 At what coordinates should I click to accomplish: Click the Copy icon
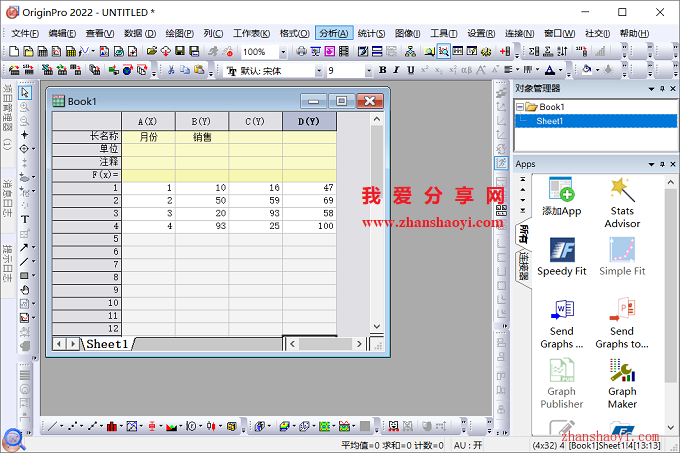click(185, 70)
